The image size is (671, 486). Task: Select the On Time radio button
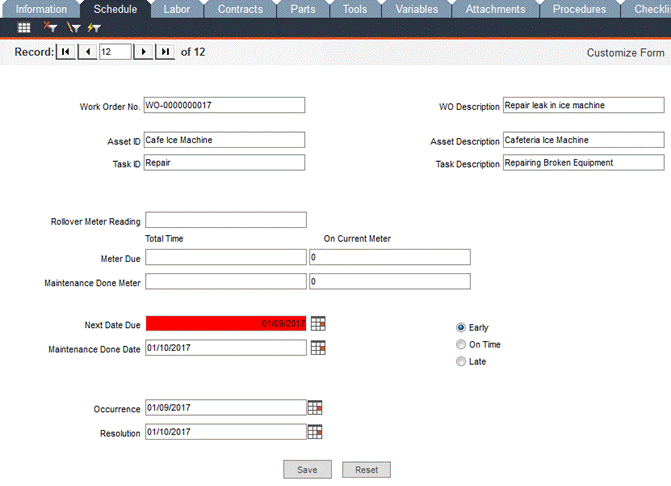click(x=461, y=344)
